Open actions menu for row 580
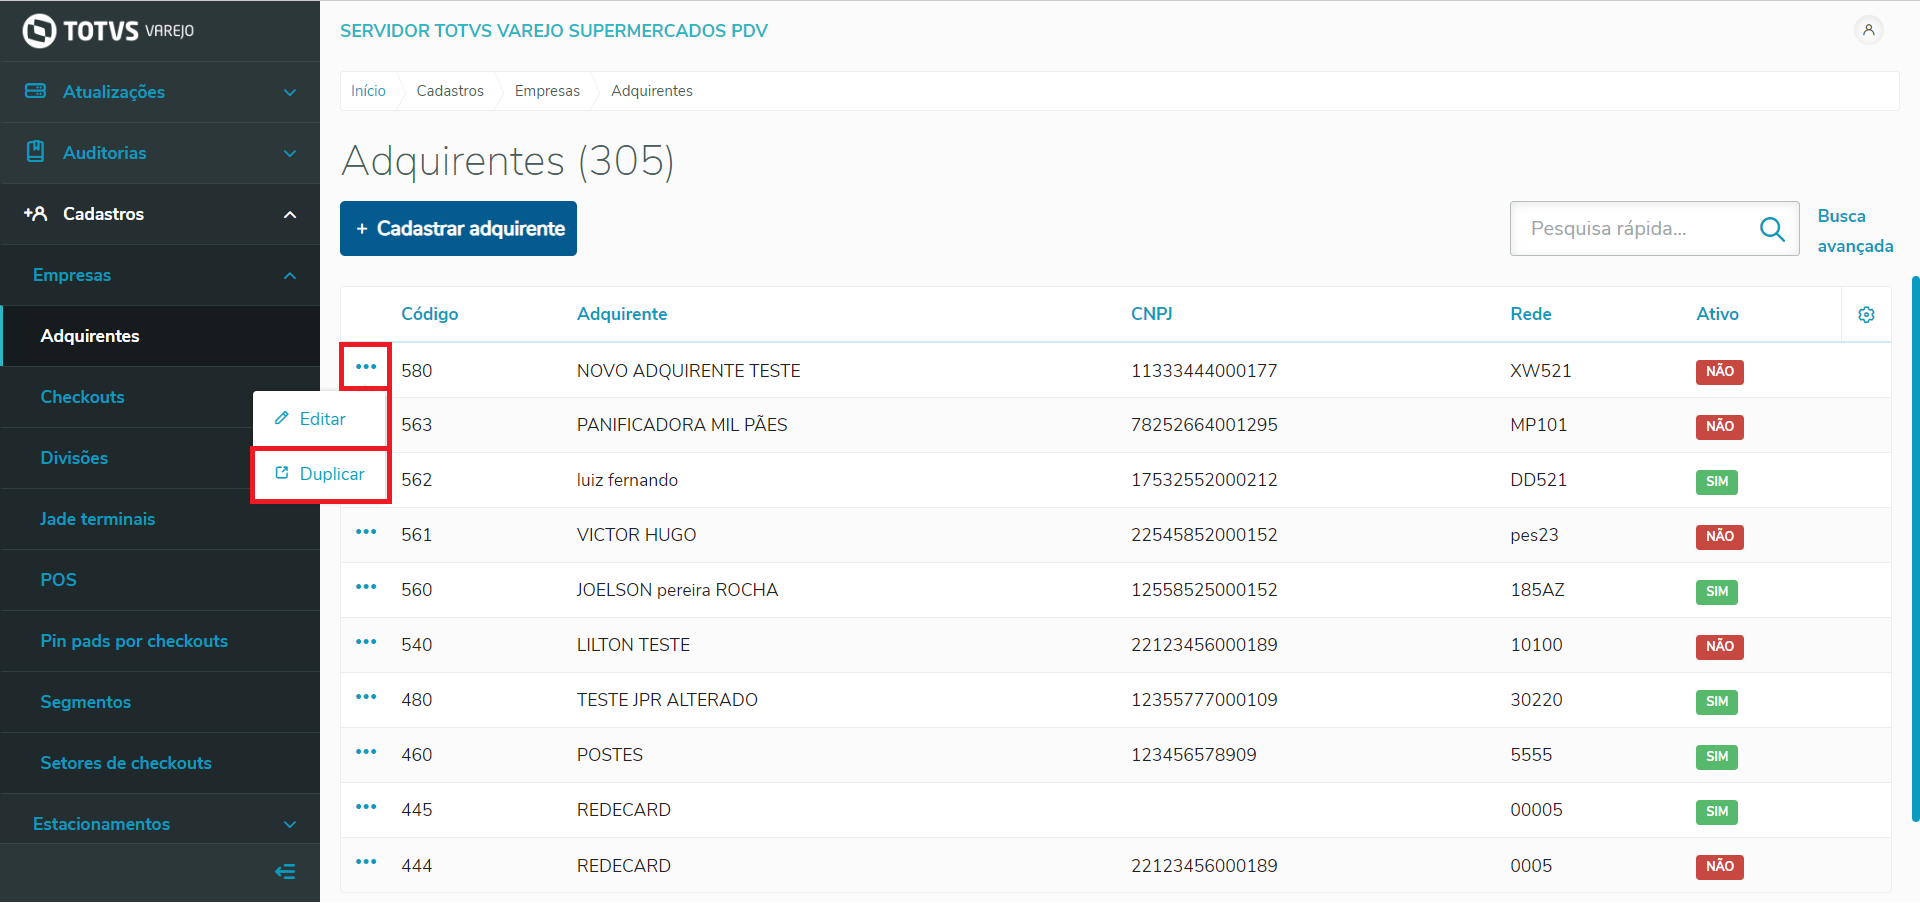 tap(366, 367)
